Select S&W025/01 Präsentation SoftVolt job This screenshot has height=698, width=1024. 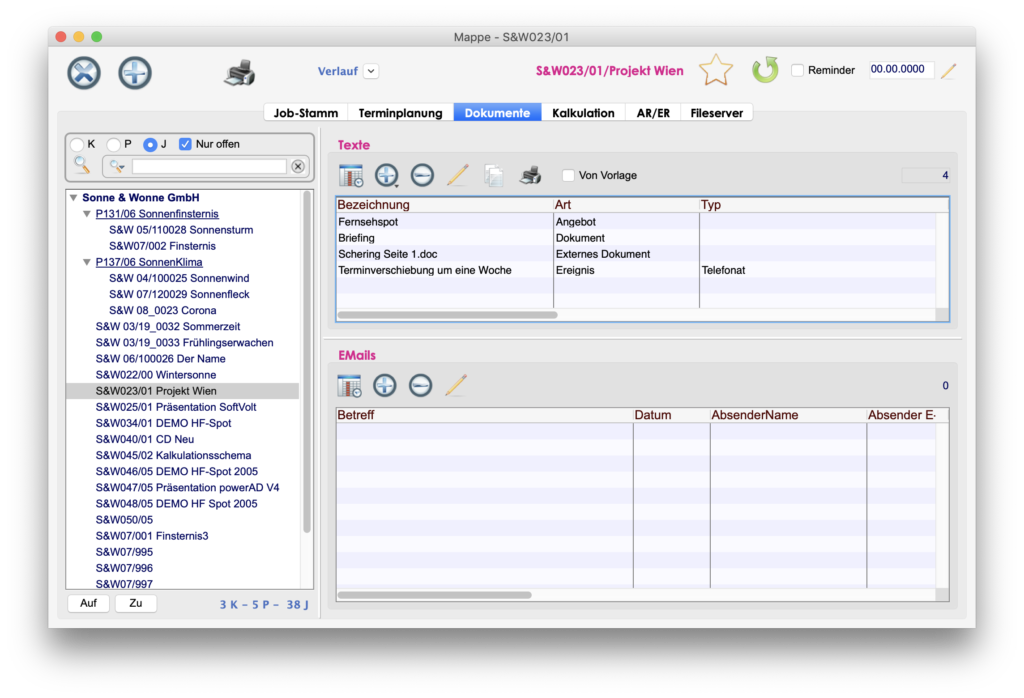coord(176,407)
